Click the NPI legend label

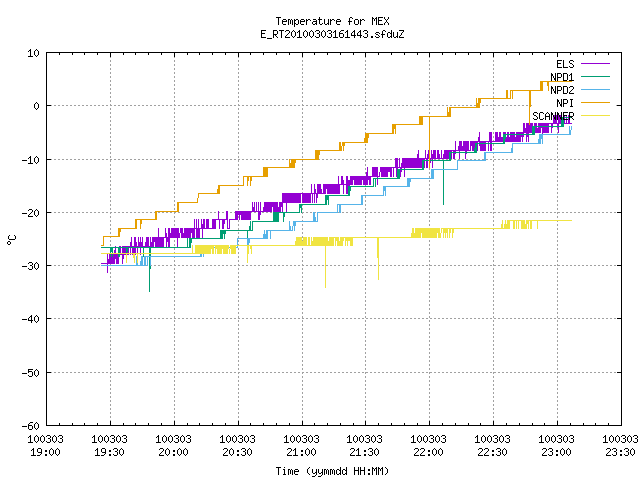coord(565,103)
